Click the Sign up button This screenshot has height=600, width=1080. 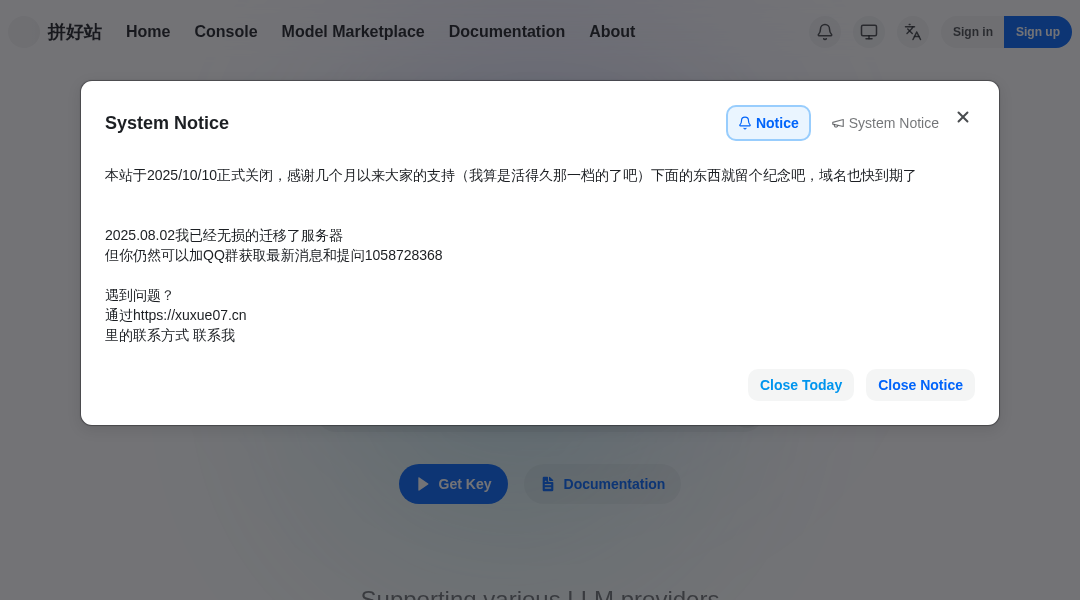pyautogui.click(x=1037, y=32)
